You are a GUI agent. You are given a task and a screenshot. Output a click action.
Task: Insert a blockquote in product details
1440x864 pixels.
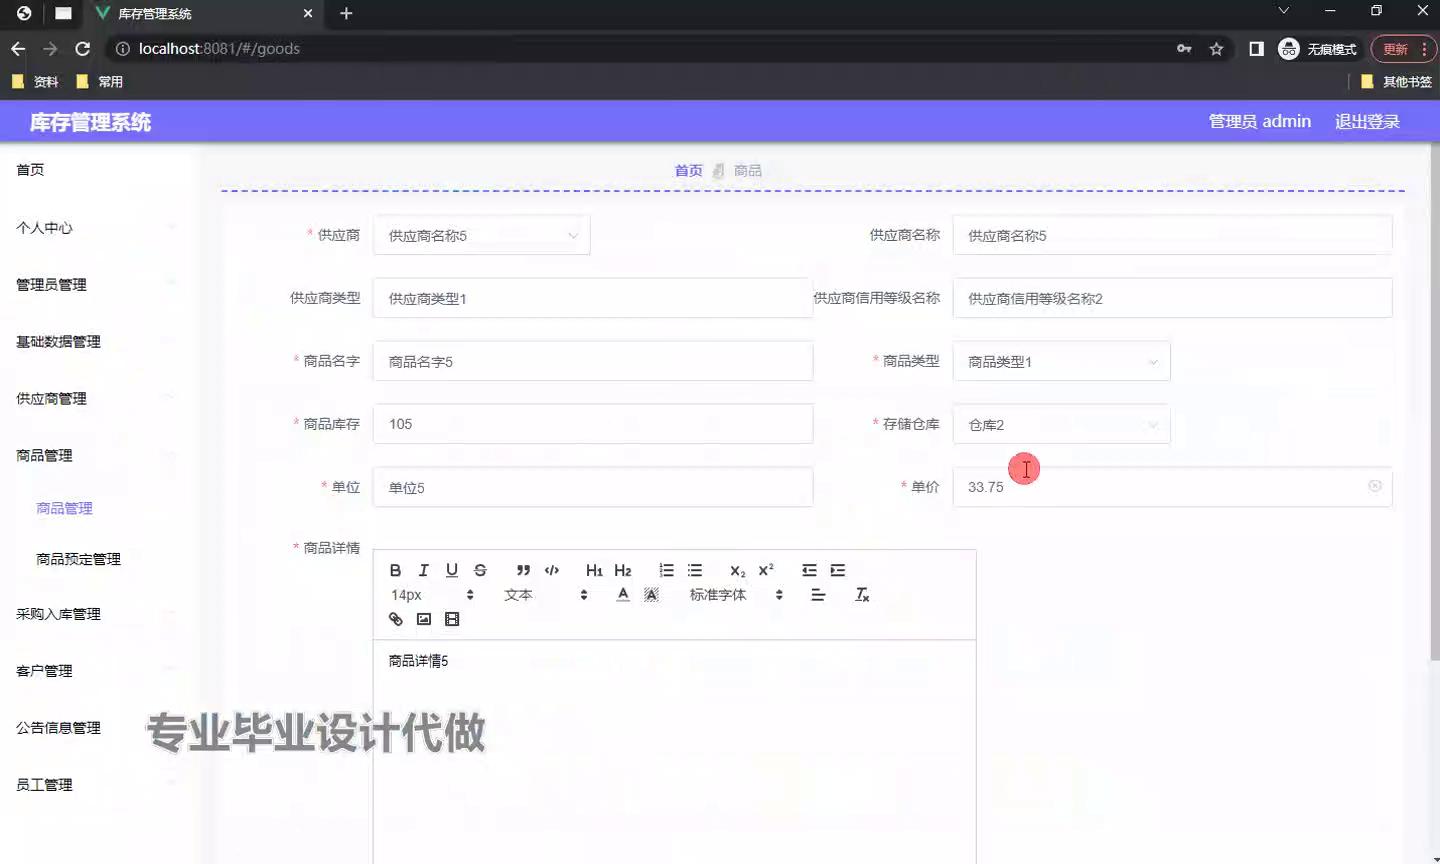(523, 570)
